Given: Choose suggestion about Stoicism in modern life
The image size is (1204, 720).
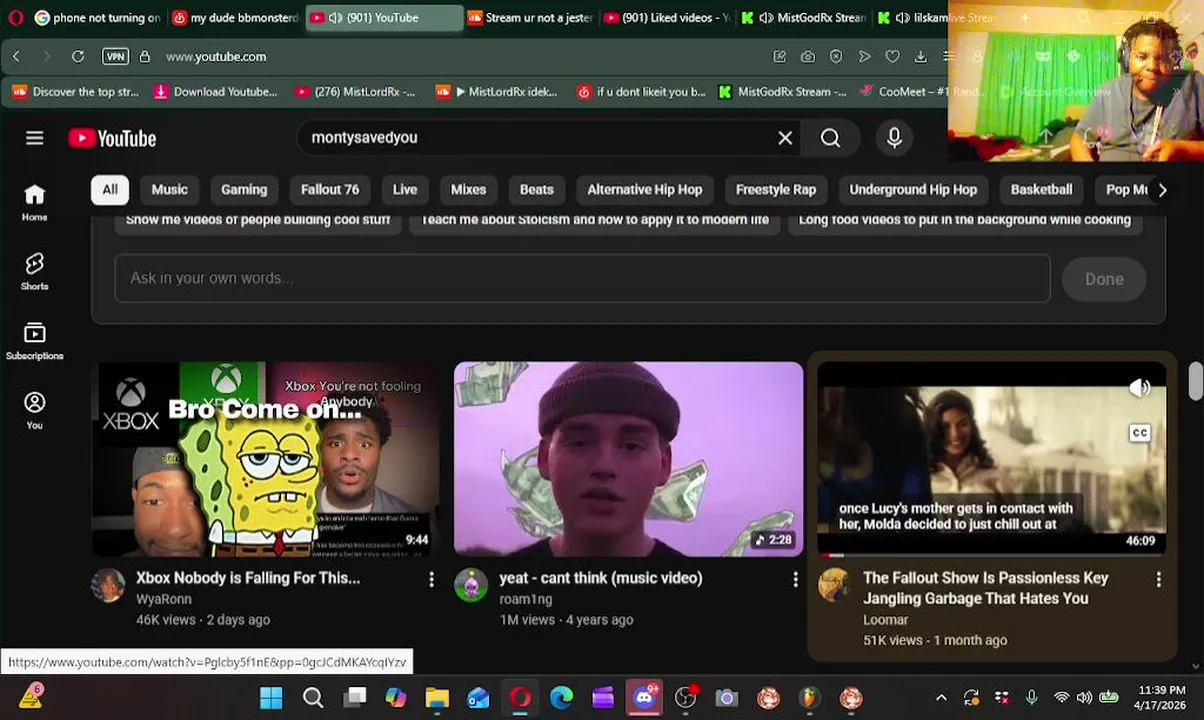Looking at the screenshot, I should pos(595,220).
